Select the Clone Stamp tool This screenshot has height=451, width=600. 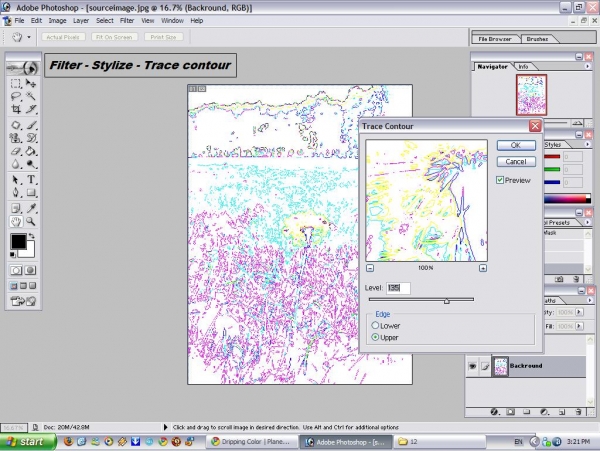pos(16,138)
